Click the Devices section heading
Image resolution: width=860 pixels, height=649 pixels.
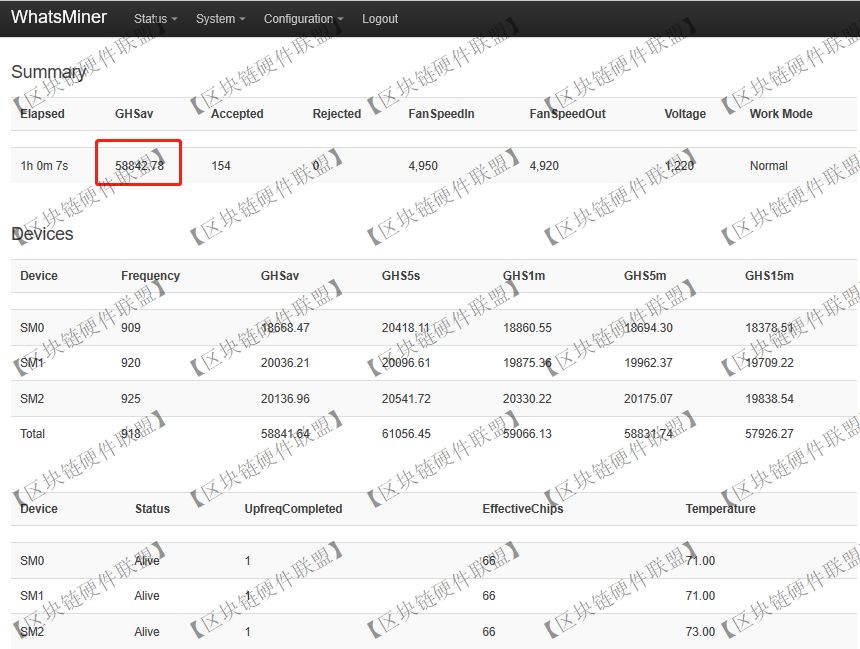tap(42, 234)
